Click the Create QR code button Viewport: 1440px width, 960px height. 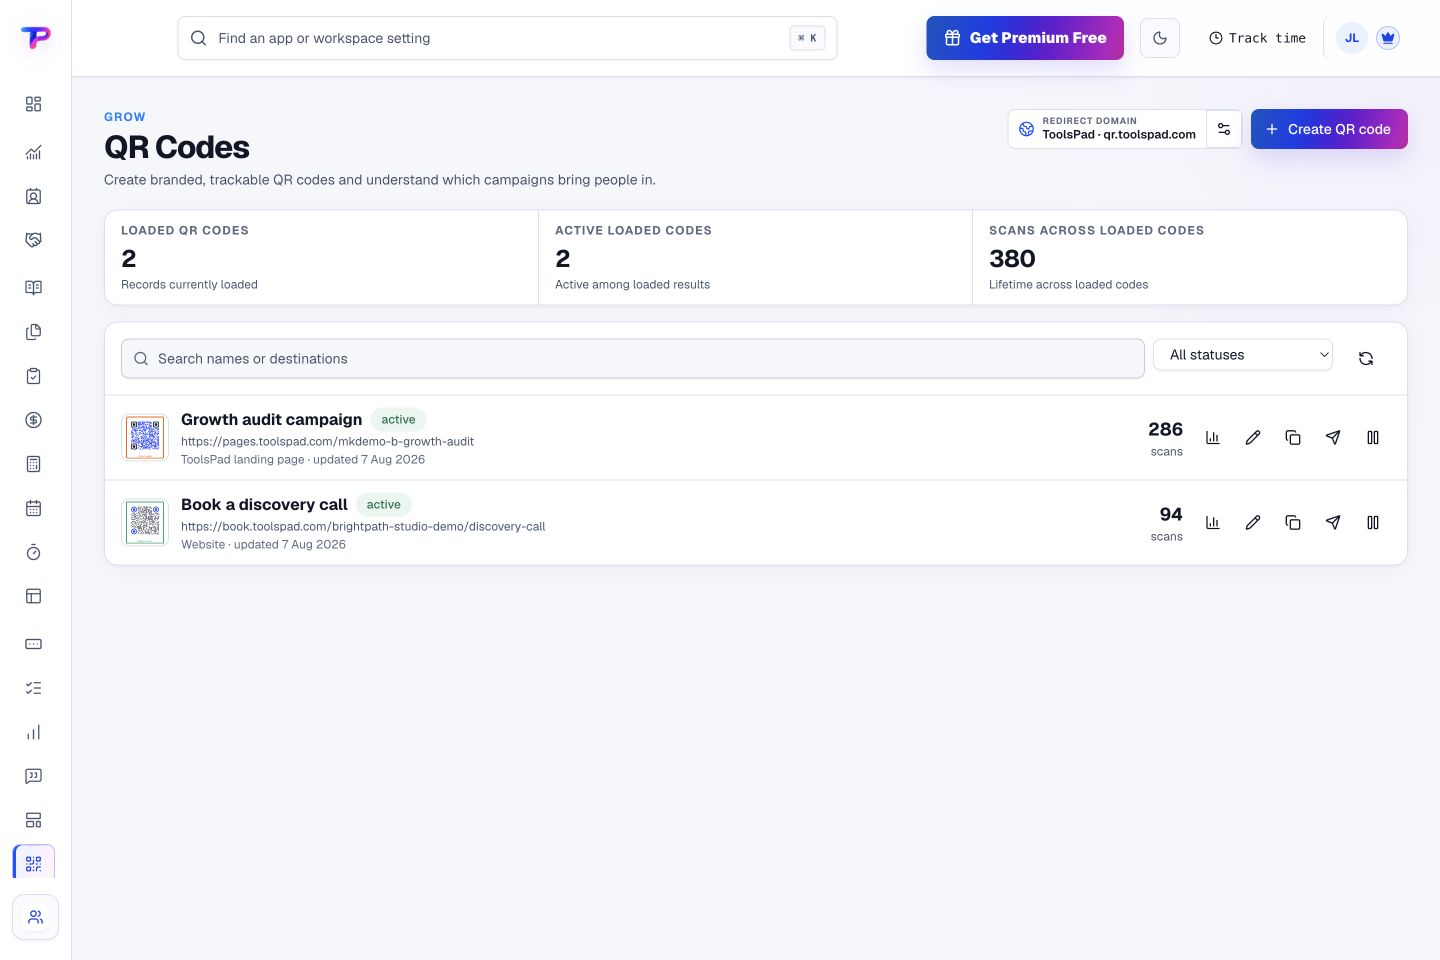[1329, 129]
